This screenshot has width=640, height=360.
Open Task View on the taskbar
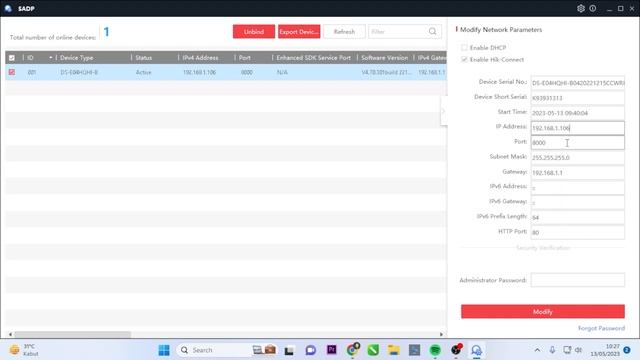coord(289,350)
